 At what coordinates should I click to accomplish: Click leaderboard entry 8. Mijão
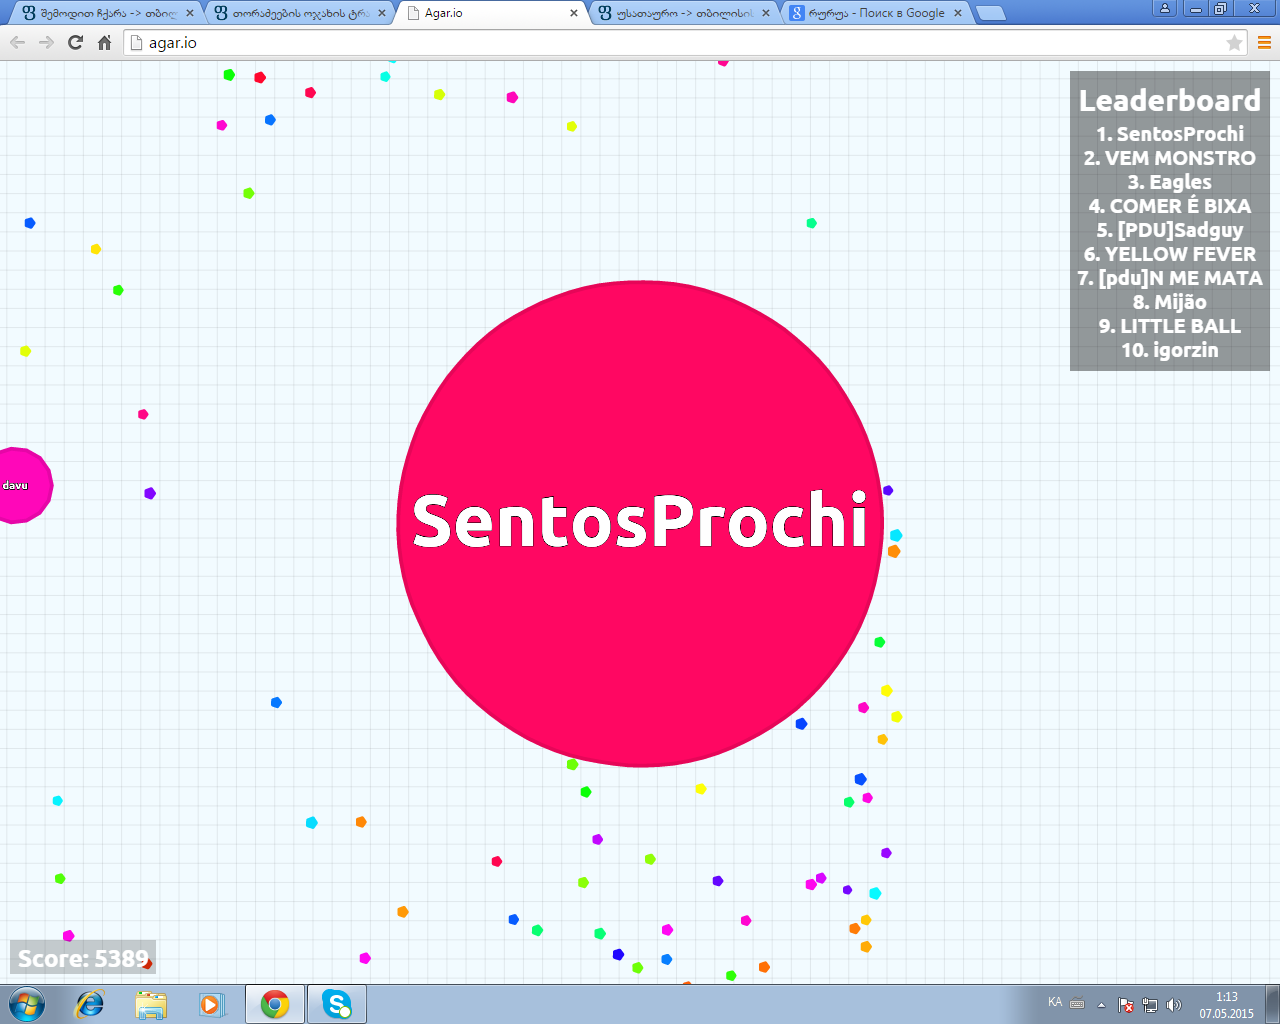1170,302
